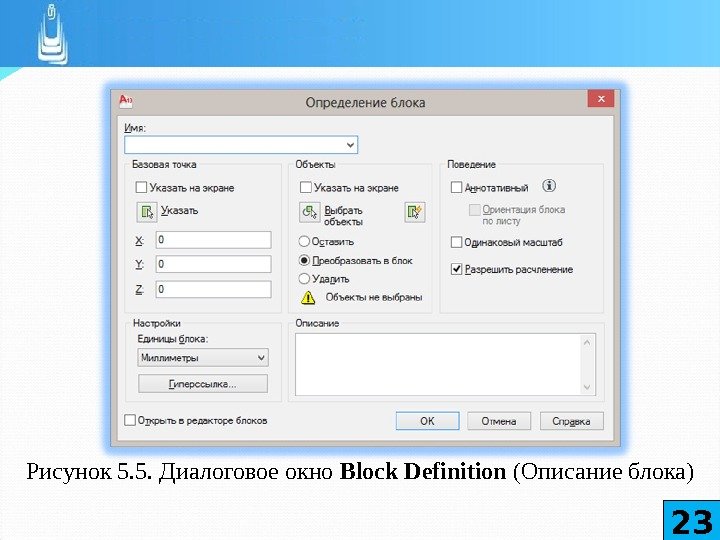Select the Оставить radio option
The image size is (720, 540).
point(304,241)
